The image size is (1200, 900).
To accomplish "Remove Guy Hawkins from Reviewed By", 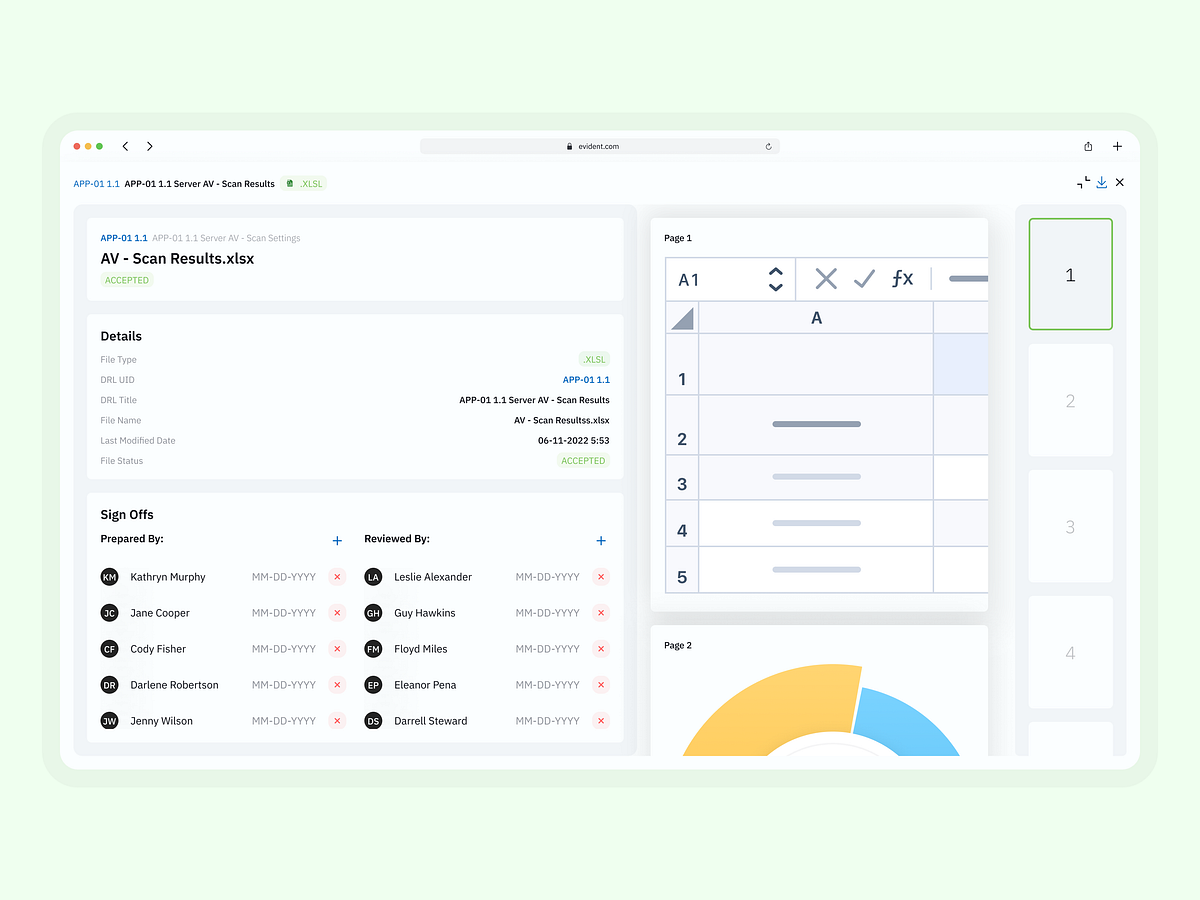I will 600,613.
